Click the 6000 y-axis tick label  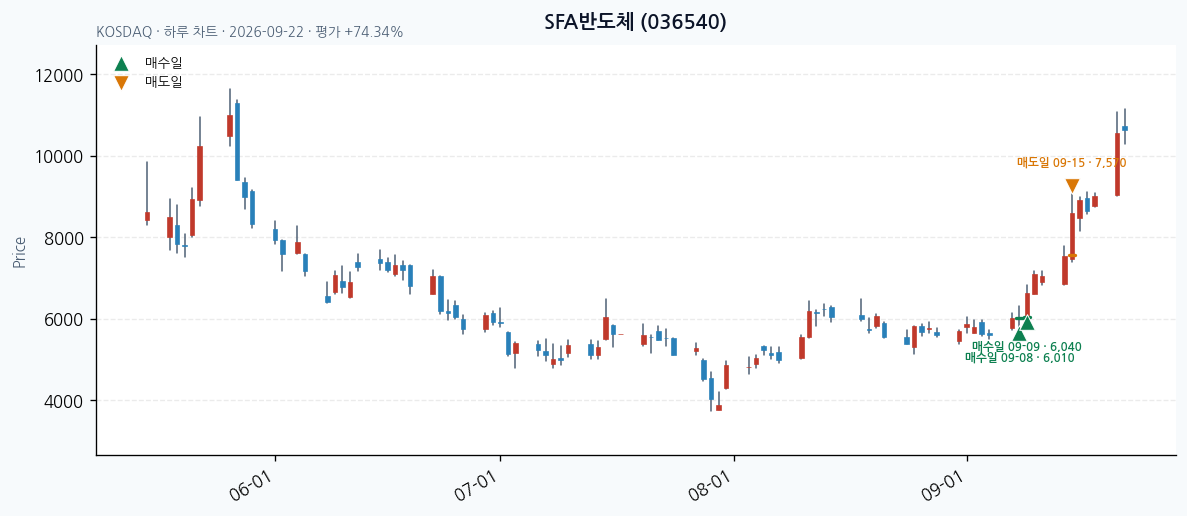click(x=64, y=319)
